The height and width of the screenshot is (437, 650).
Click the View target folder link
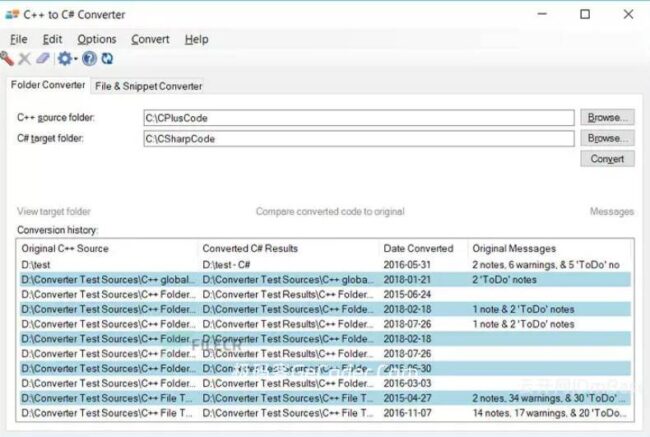point(53,211)
